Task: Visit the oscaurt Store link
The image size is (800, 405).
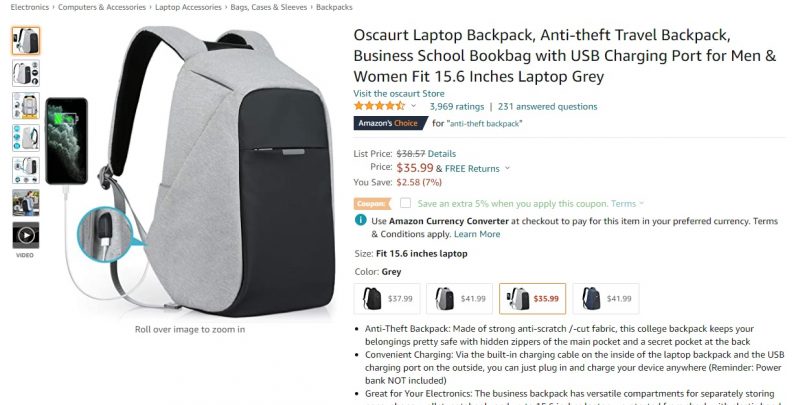Action: [x=399, y=93]
